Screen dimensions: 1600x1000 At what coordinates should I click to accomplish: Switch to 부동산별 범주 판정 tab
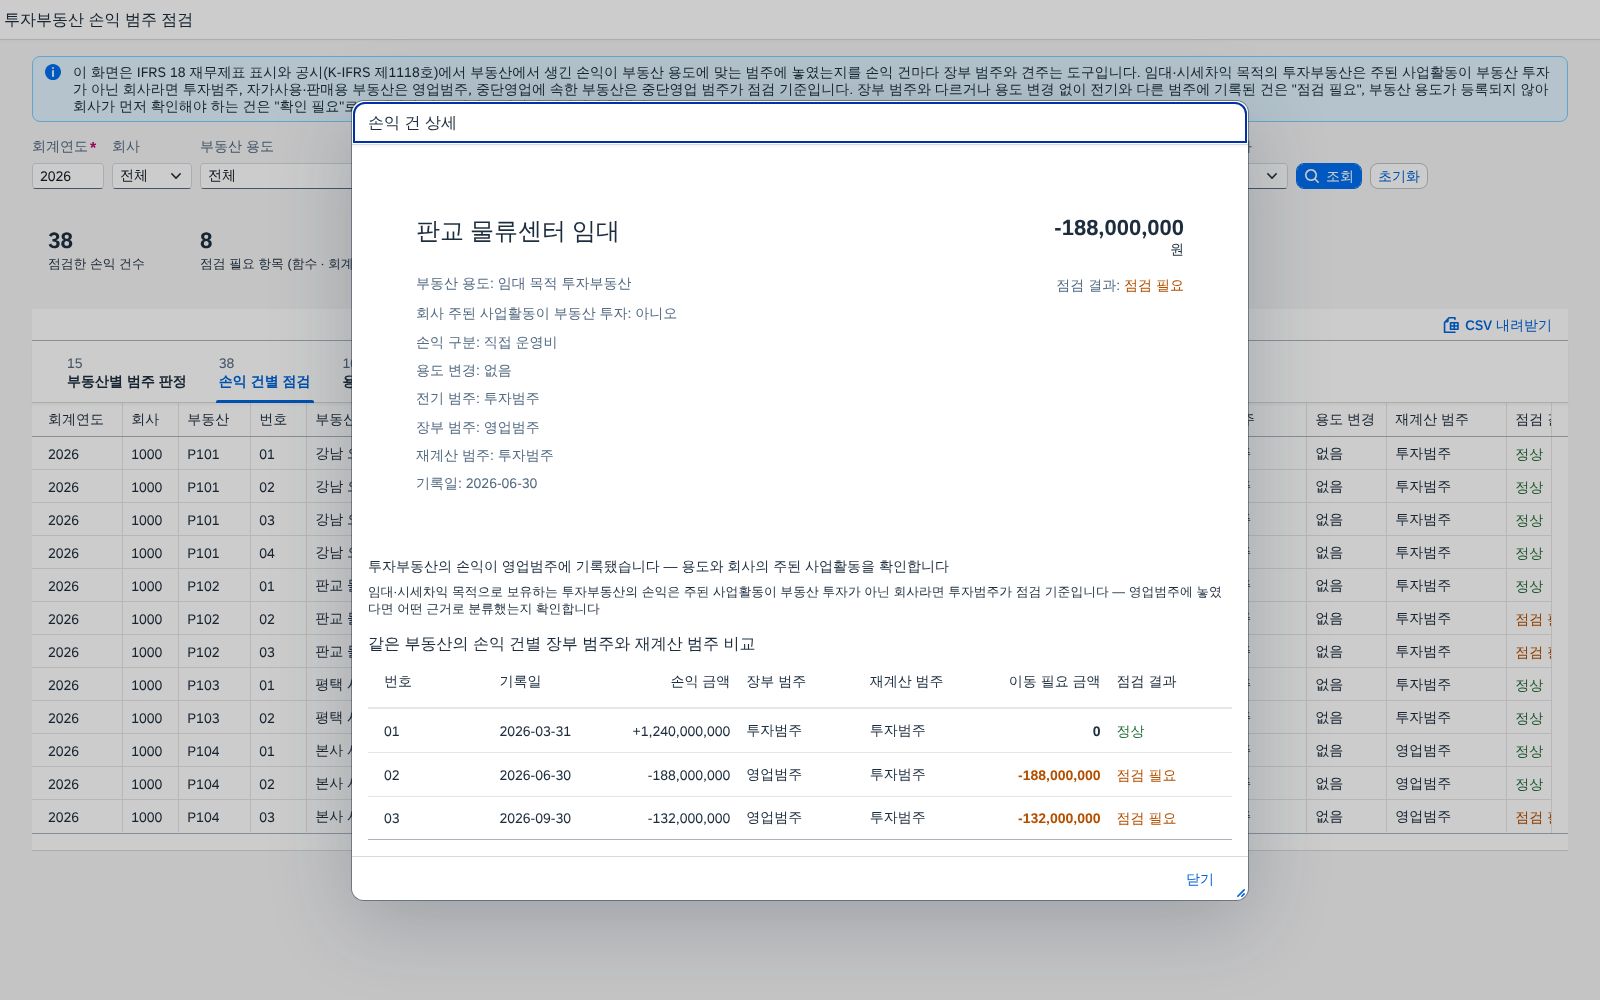point(126,373)
